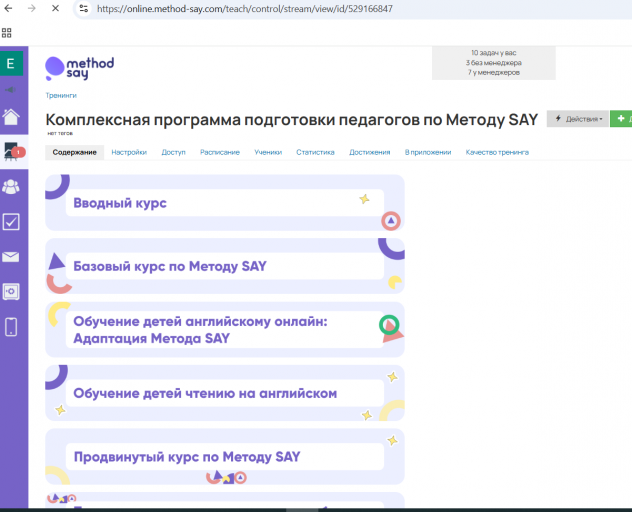Click the address bar URL
The image size is (632, 512).
pos(245,8)
